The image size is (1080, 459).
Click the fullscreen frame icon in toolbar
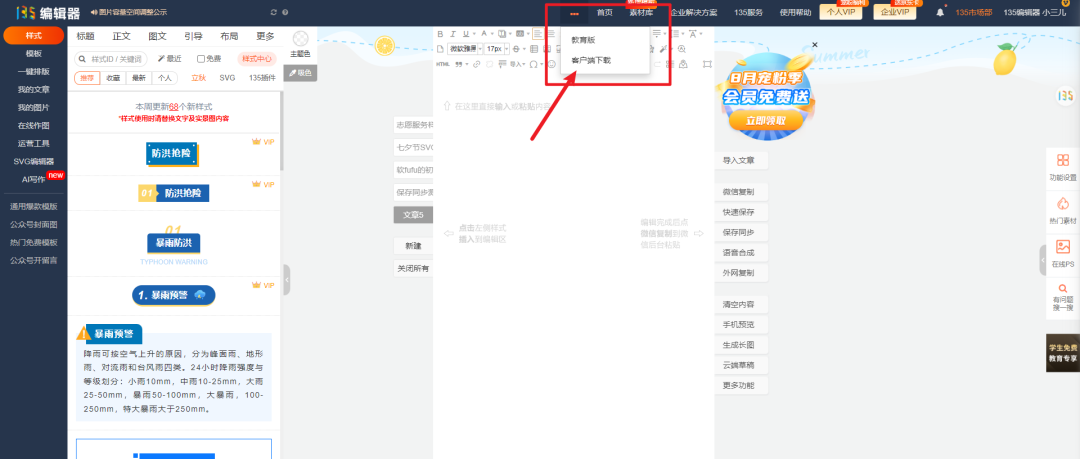707,64
